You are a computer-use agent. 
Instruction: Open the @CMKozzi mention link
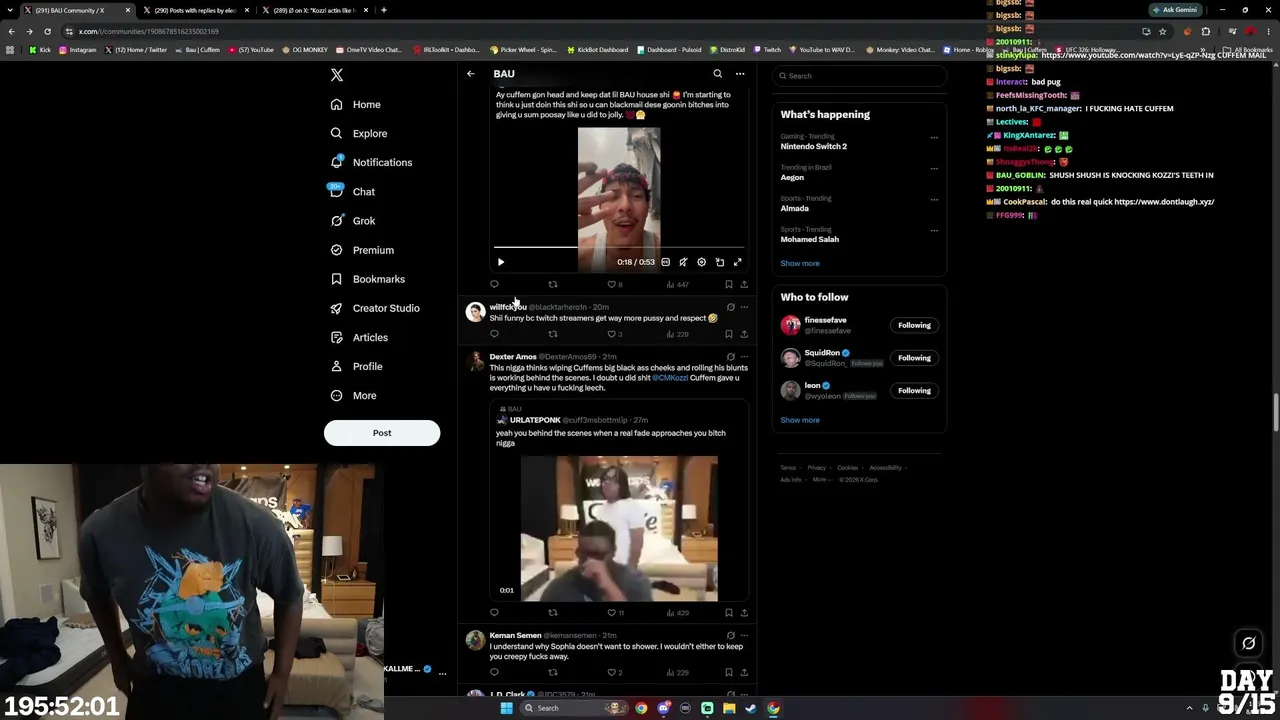coord(670,378)
